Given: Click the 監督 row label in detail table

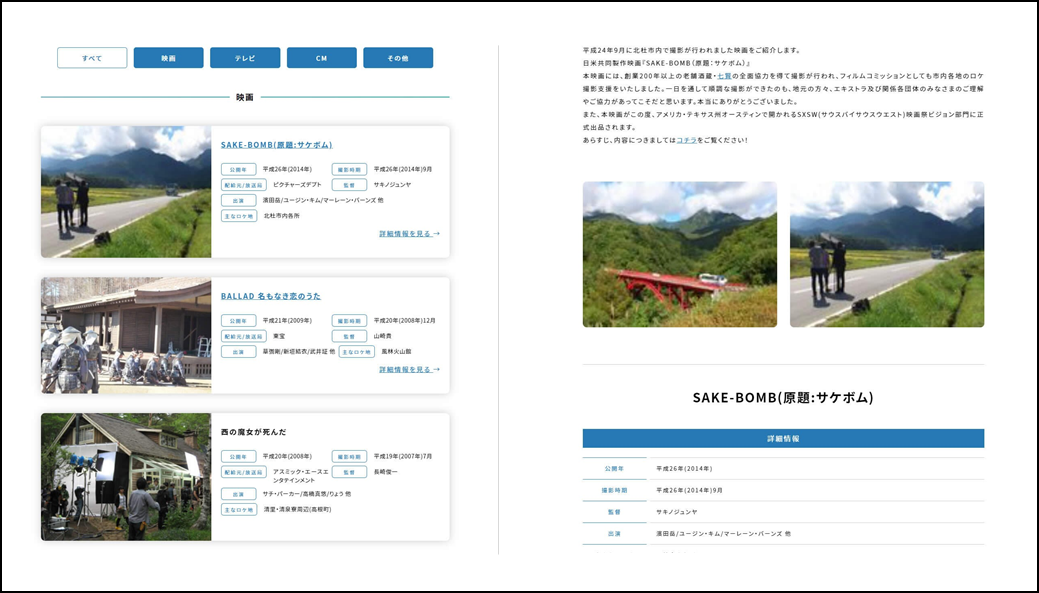Looking at the screenshot, I should click(614, 512).
